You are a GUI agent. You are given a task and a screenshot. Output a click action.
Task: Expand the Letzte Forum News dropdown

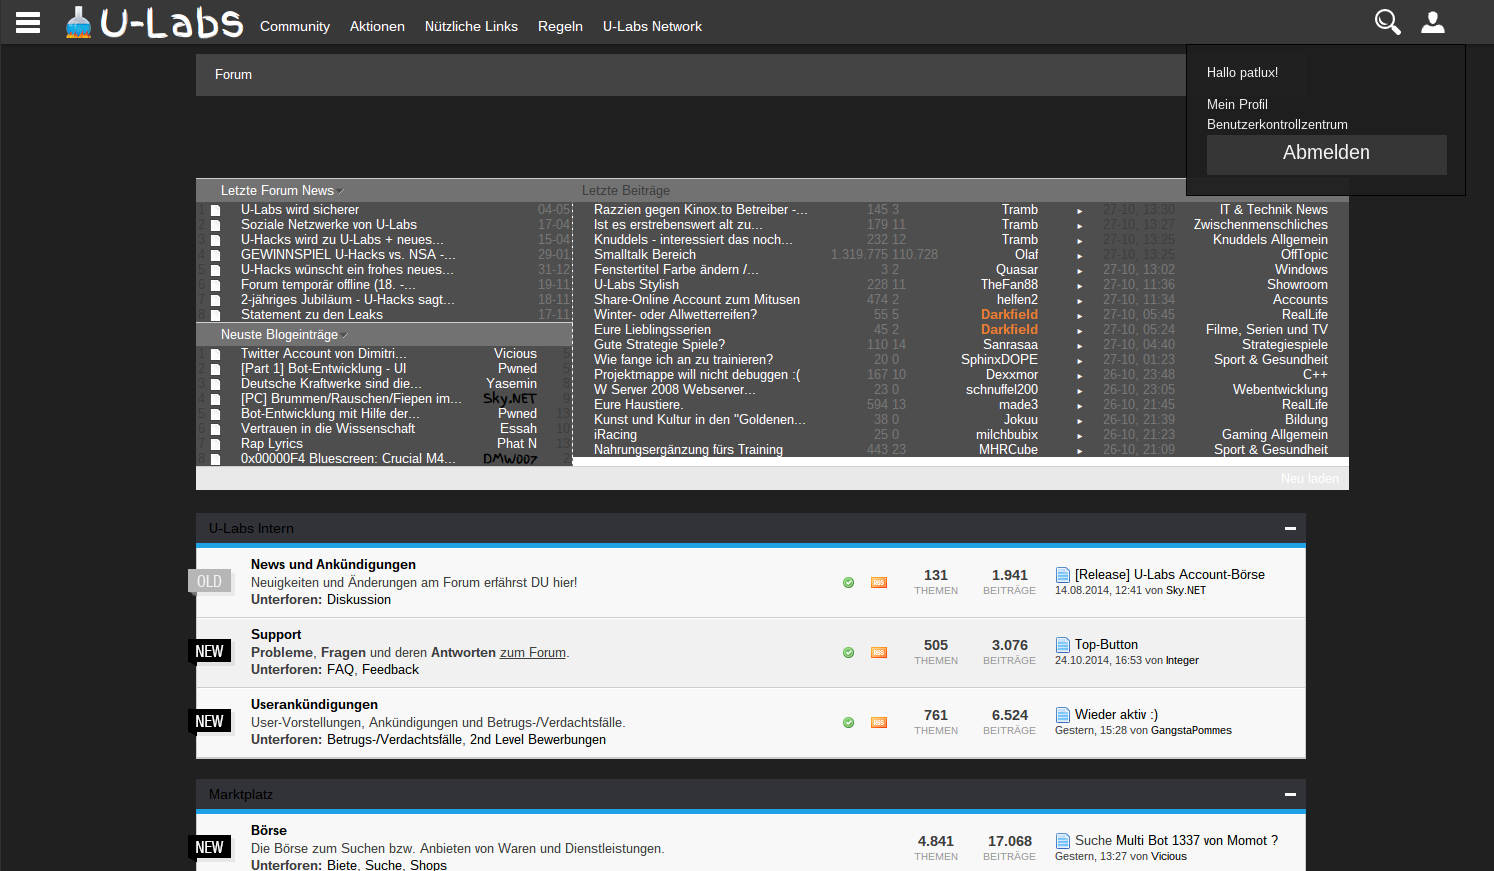tap(340, 191)
